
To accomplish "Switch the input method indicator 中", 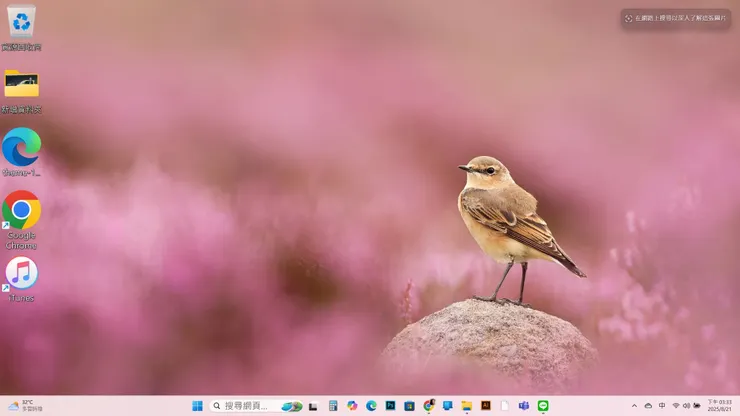I will (x=662, y=406).
